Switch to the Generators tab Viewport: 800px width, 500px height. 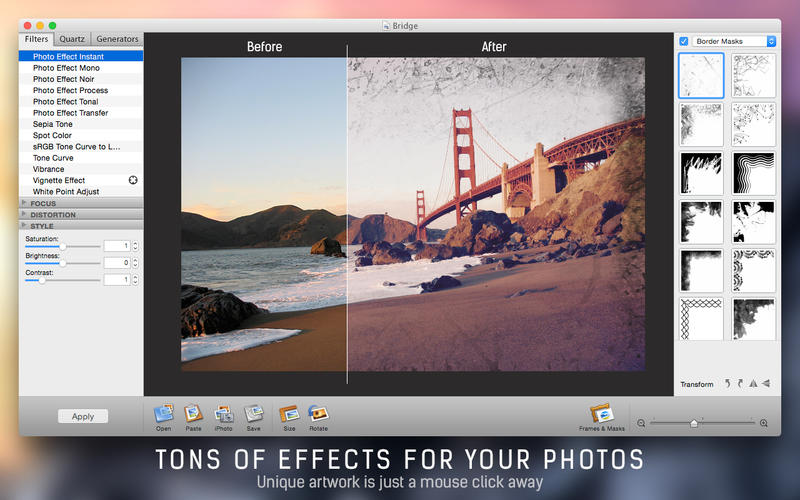(117, 39)
